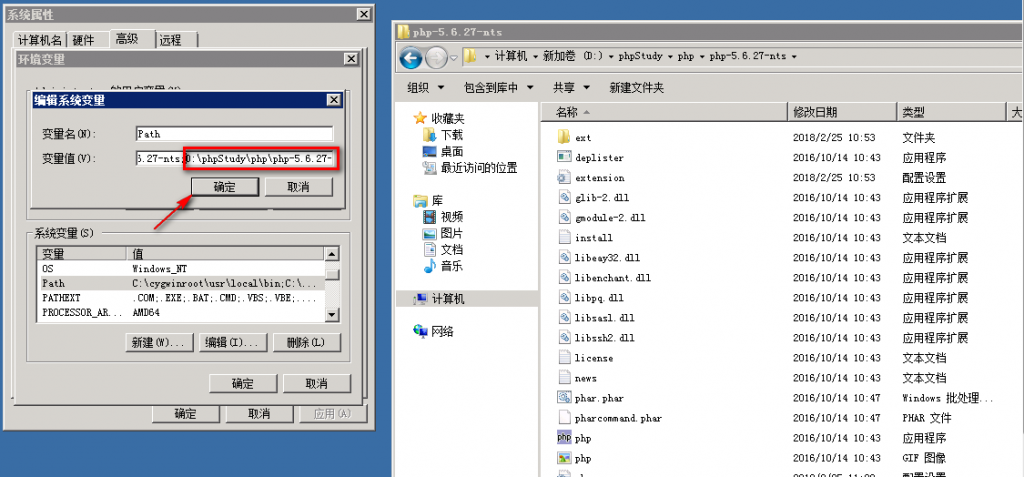Select the extension configuration file icon

point(564,178)
